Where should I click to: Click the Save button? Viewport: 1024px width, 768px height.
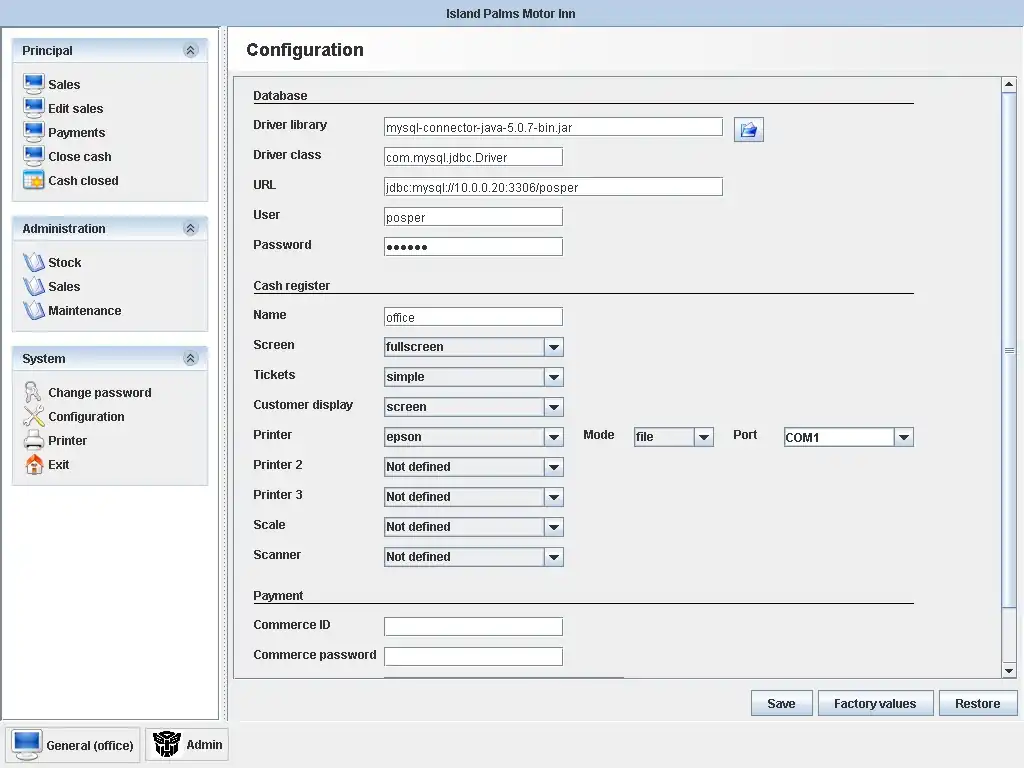click(x=781, y=703)
